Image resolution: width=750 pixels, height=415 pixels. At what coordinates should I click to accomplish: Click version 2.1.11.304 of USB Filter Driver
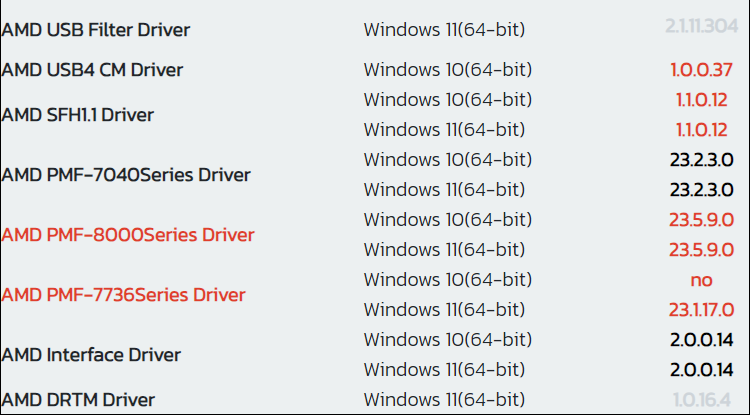point(701,26)
